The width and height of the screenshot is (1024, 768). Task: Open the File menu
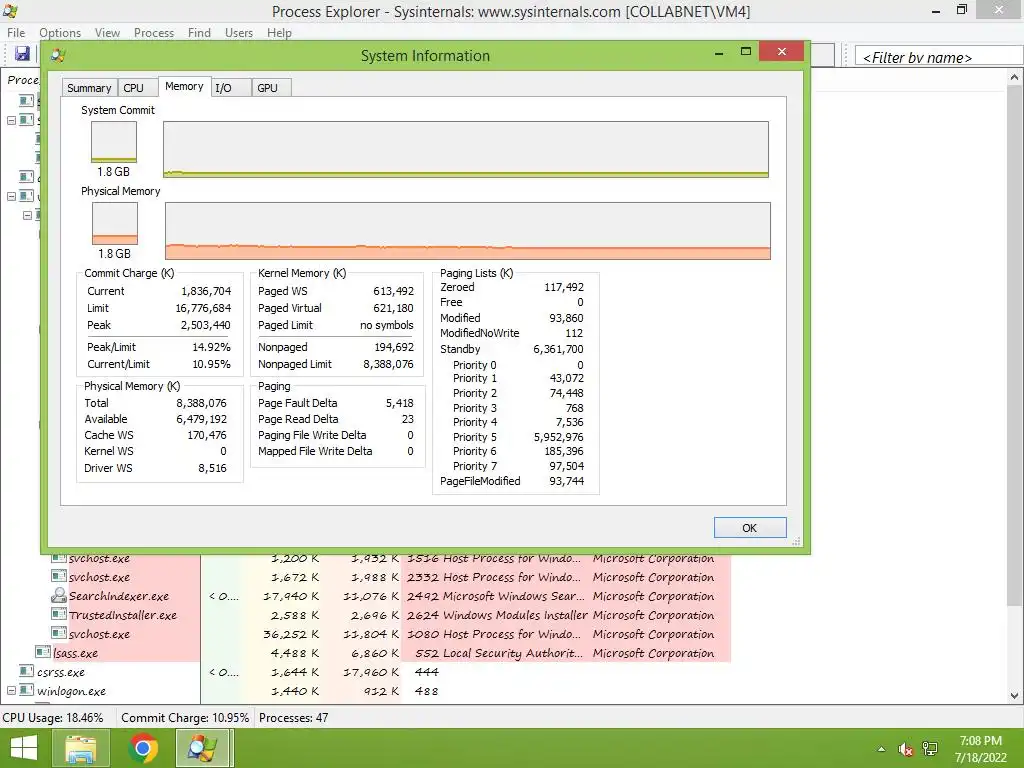(x=16, y=33)
